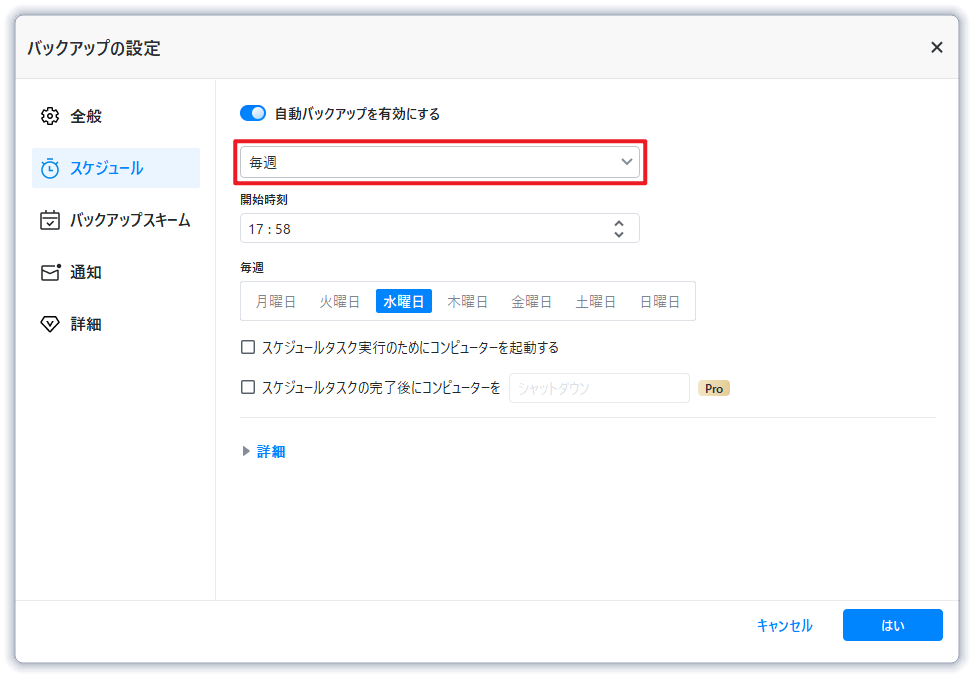
Task: Click the Pro badge
Action: coord(714,388)
